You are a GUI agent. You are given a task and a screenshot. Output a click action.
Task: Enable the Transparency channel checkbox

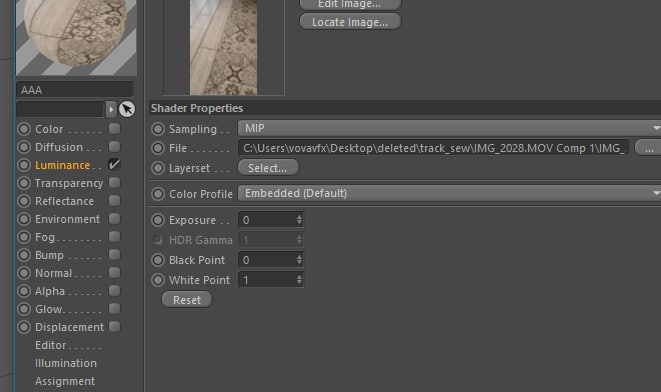click(114, 183)
